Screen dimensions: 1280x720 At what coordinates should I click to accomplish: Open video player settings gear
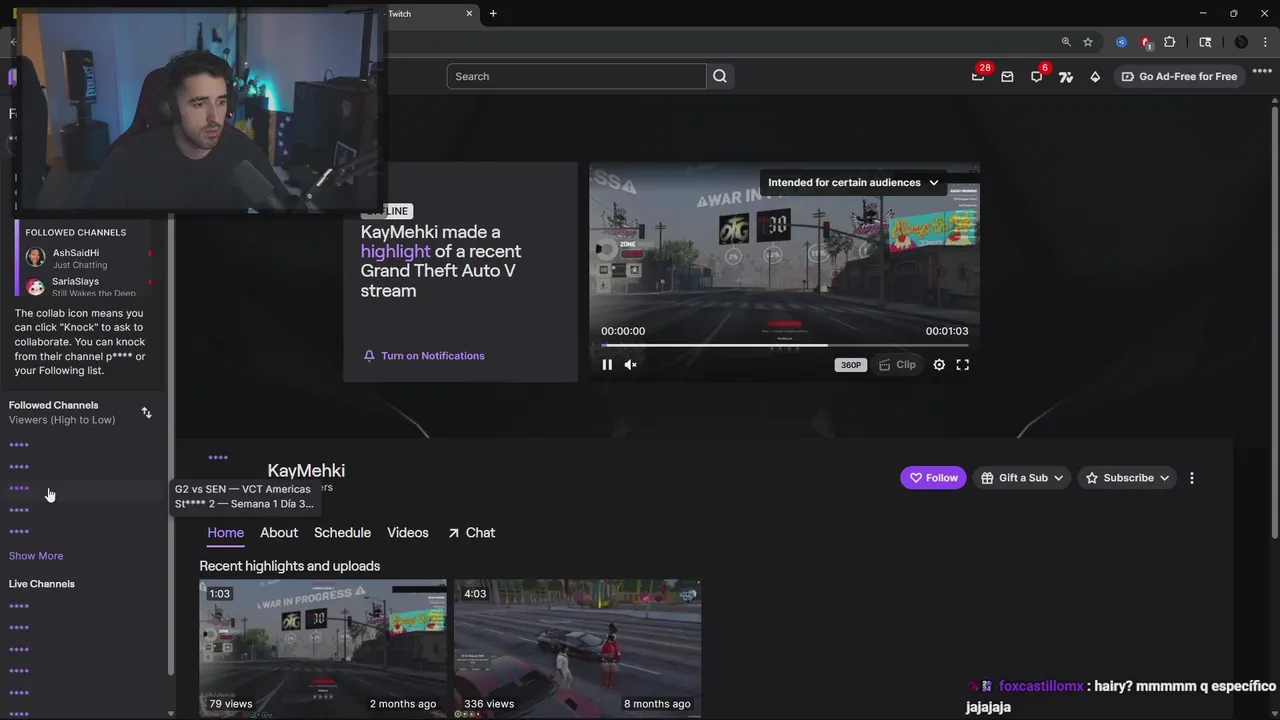(x=939, y=365)
